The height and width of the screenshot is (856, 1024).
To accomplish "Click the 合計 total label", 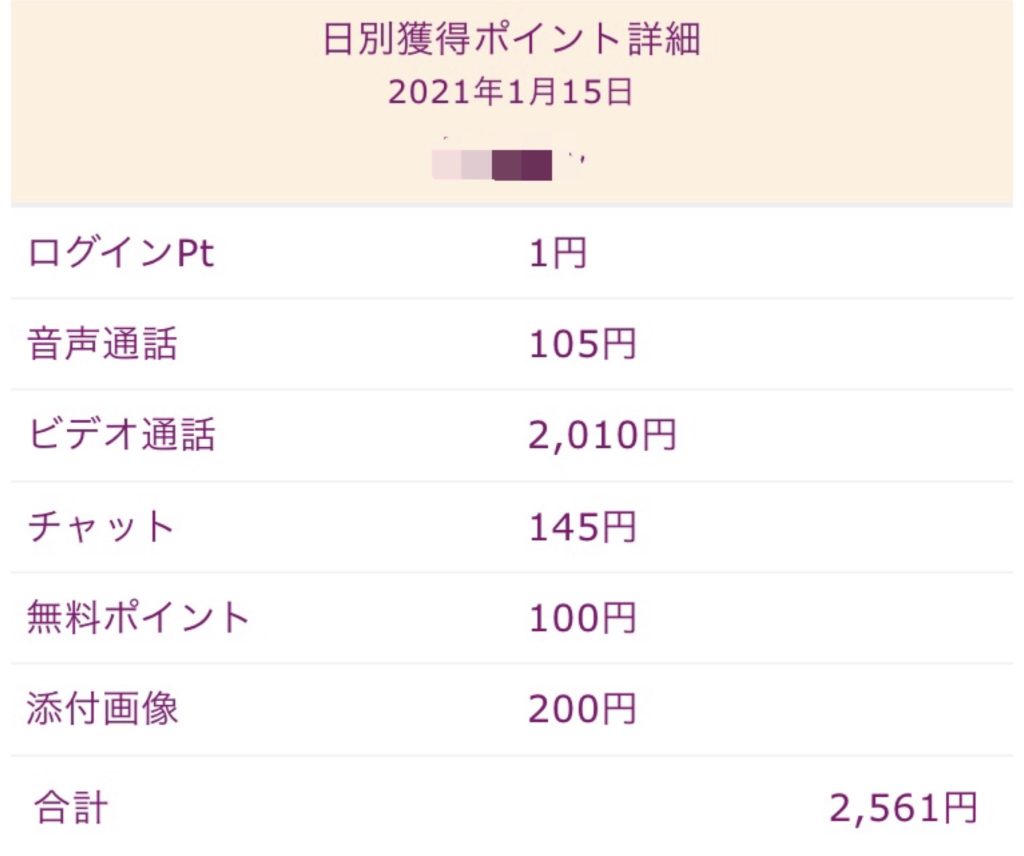I will (x=70, y=807).
